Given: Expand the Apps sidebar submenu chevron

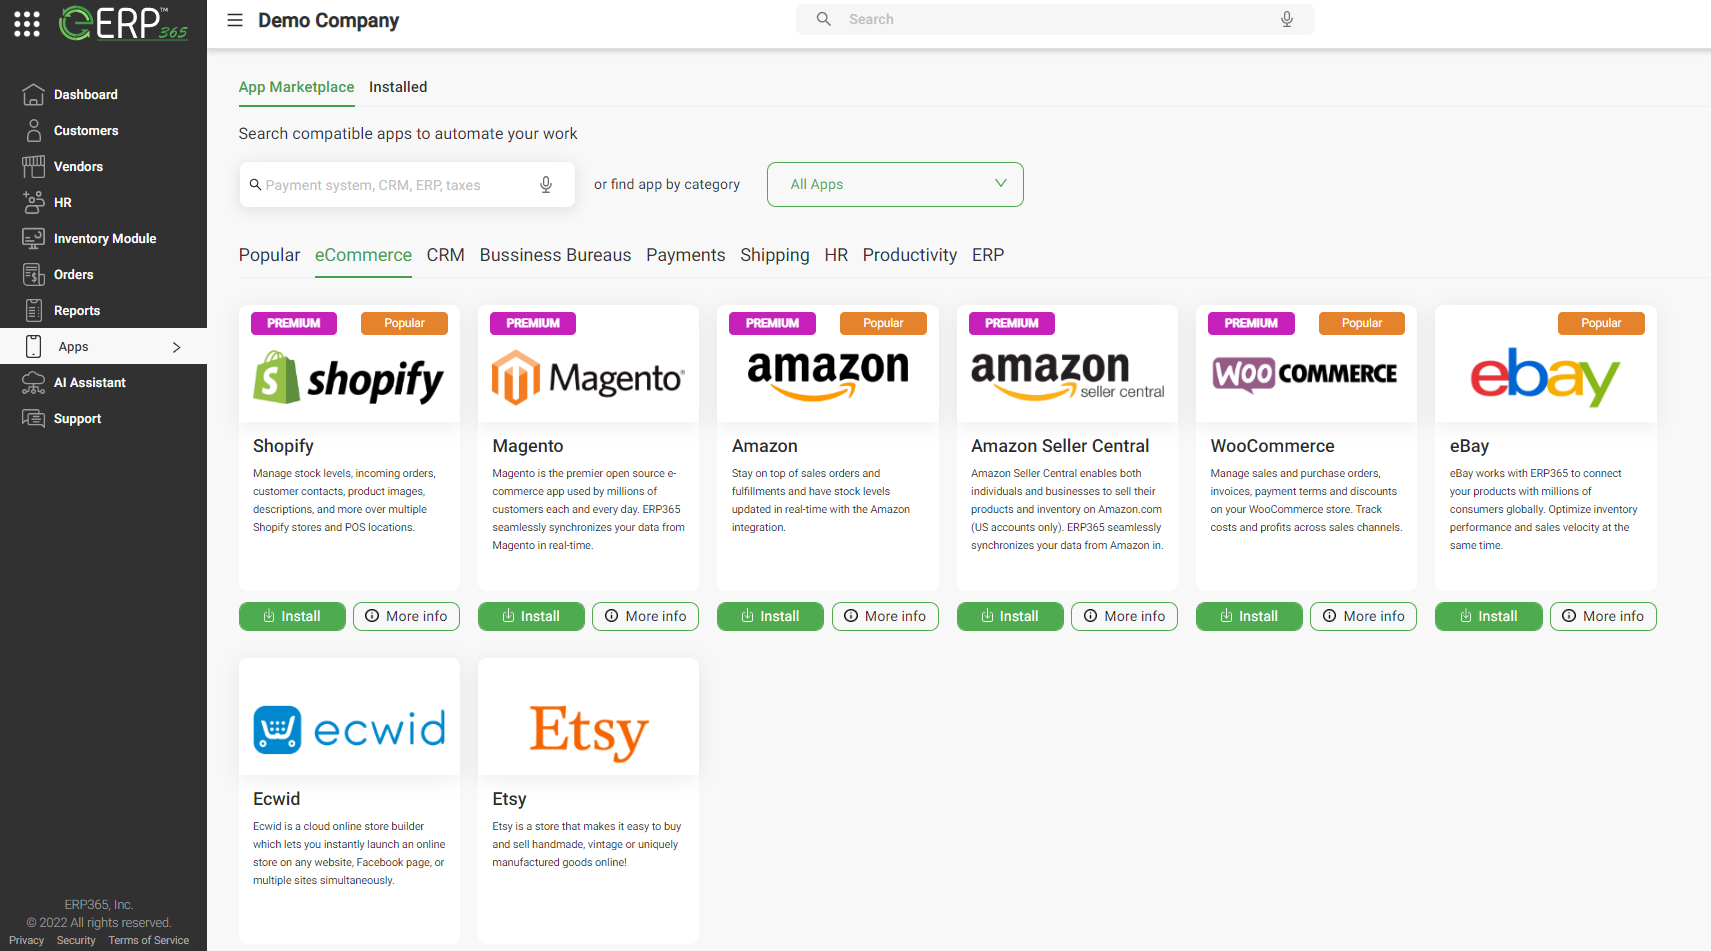Looking at the screenshot, I should [x=177, y=347].
